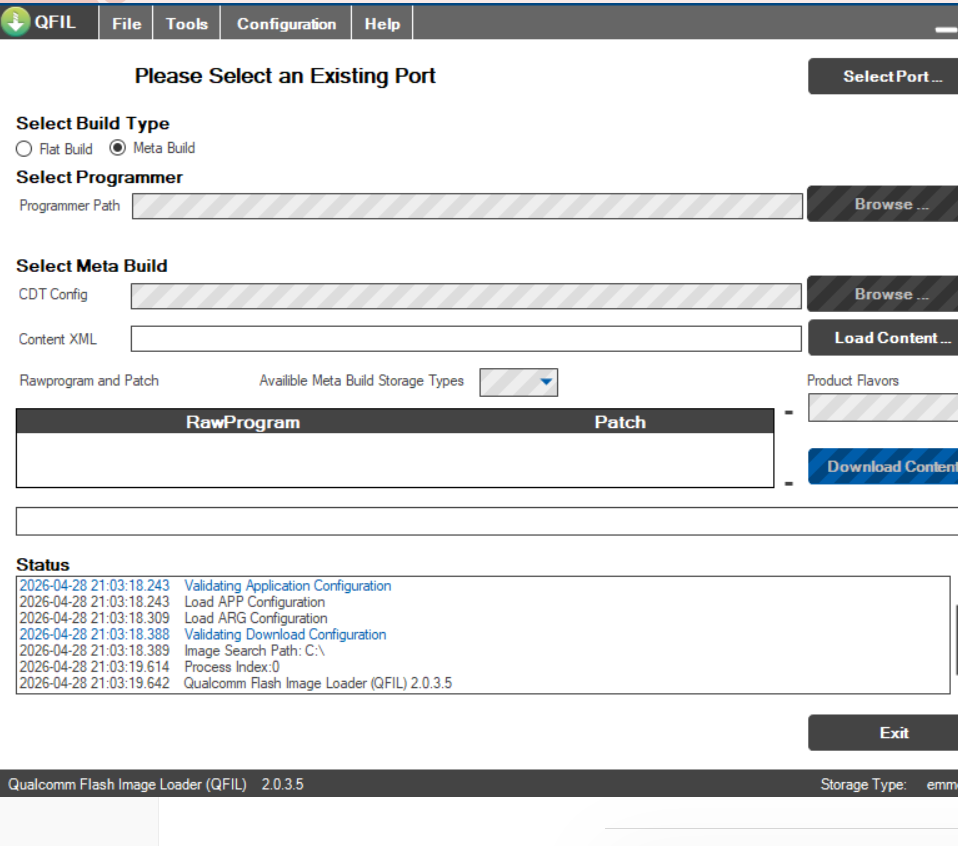Click the Product Flavors combo box

[x=883, y=407]
